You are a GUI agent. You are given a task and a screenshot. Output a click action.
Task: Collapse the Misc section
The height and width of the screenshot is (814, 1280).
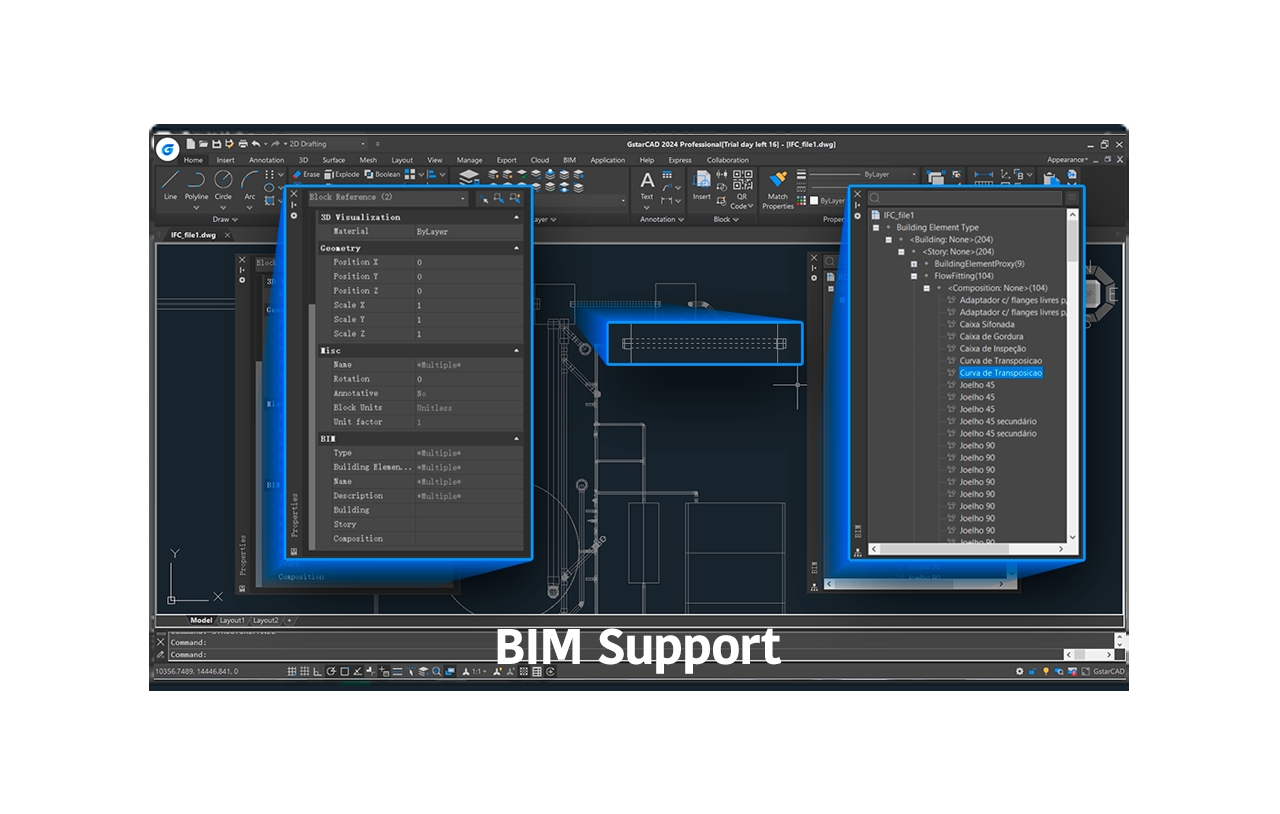516,351
